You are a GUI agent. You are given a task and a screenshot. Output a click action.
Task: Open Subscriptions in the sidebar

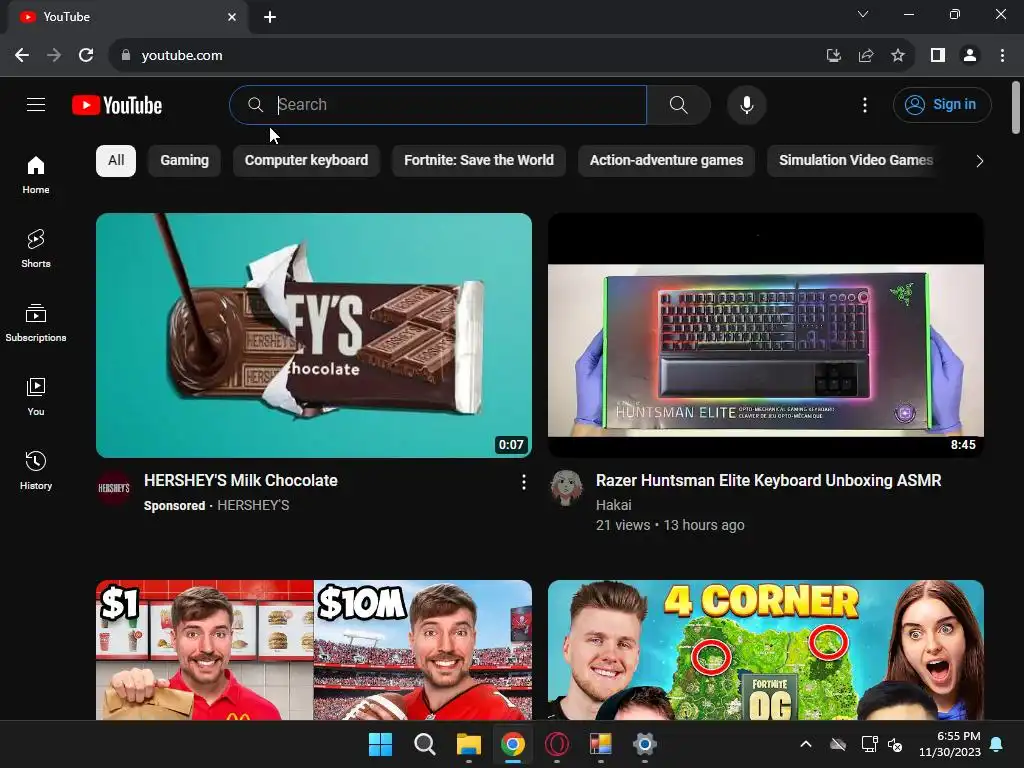[36, 323]
